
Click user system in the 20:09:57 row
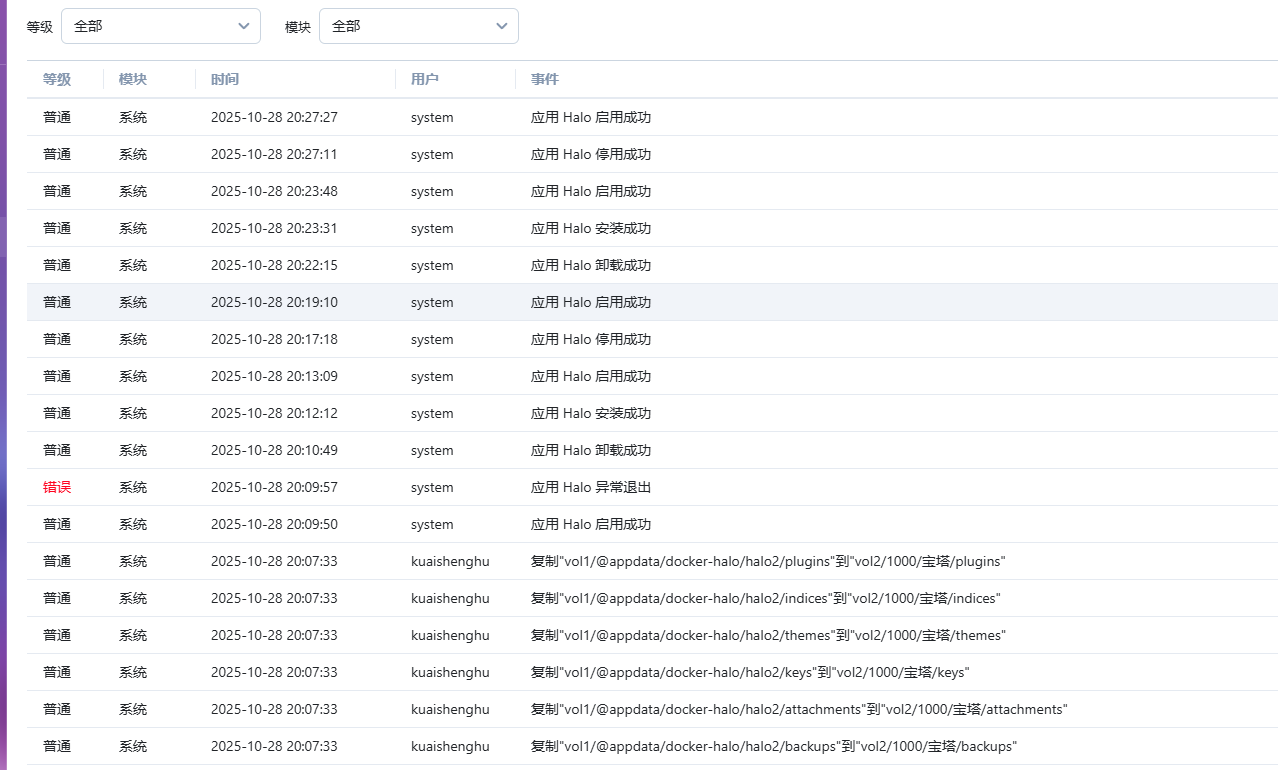click(x=432, y=487)
